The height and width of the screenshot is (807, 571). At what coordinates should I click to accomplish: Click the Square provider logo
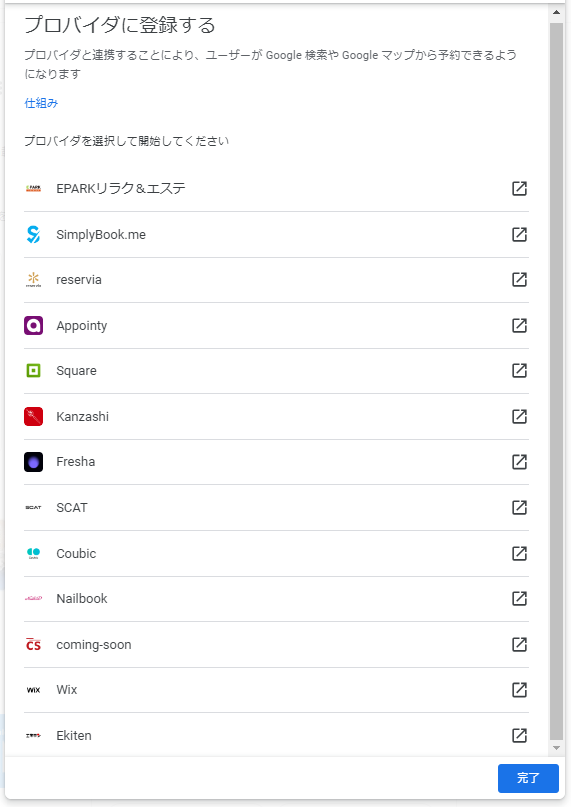pyautogui.click(x=33, y=371)
